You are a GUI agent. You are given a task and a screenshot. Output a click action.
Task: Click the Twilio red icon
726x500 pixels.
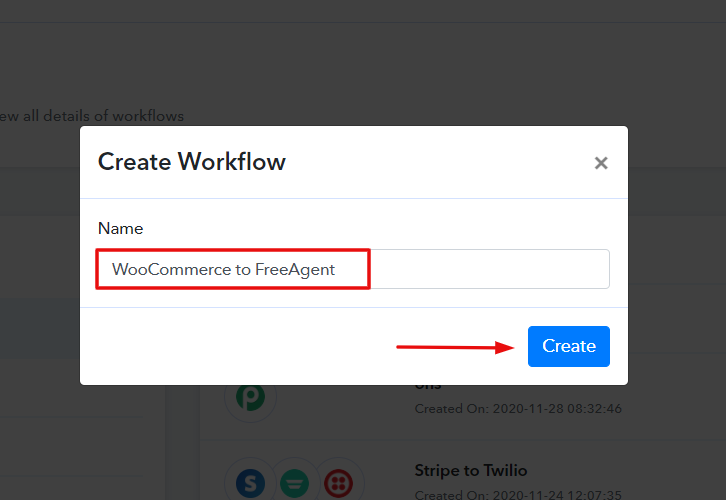coord(338,483)
